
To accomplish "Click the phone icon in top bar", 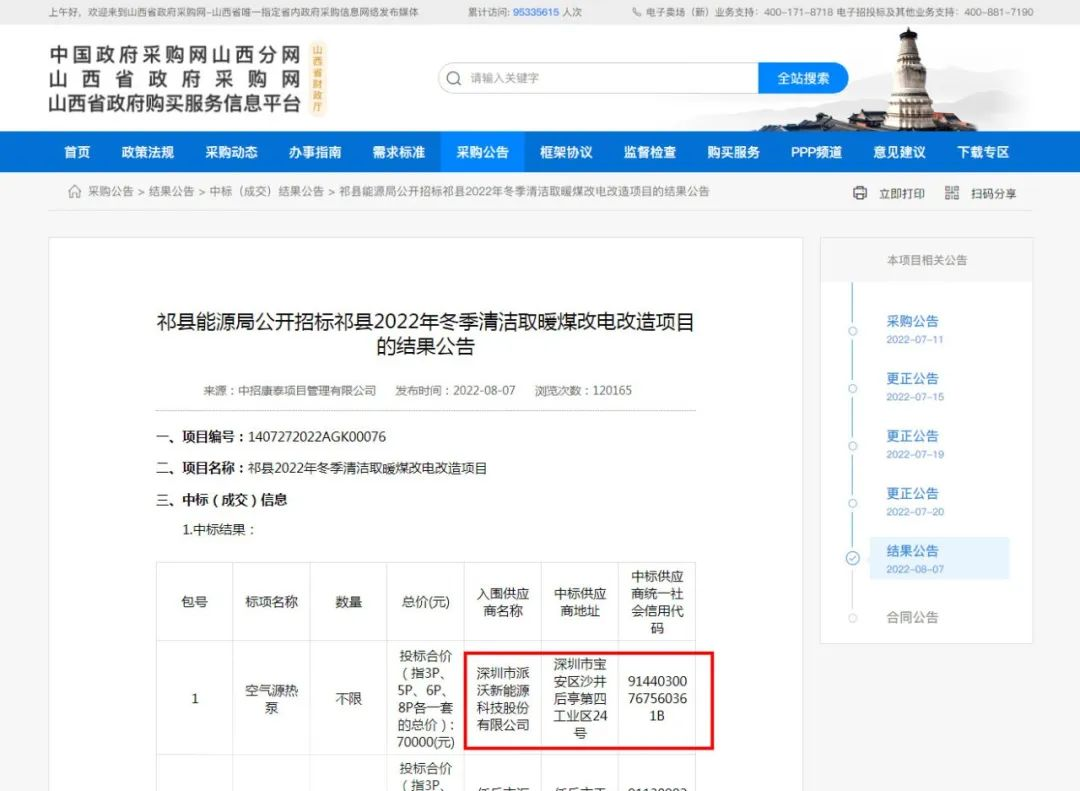I will 637,13.
